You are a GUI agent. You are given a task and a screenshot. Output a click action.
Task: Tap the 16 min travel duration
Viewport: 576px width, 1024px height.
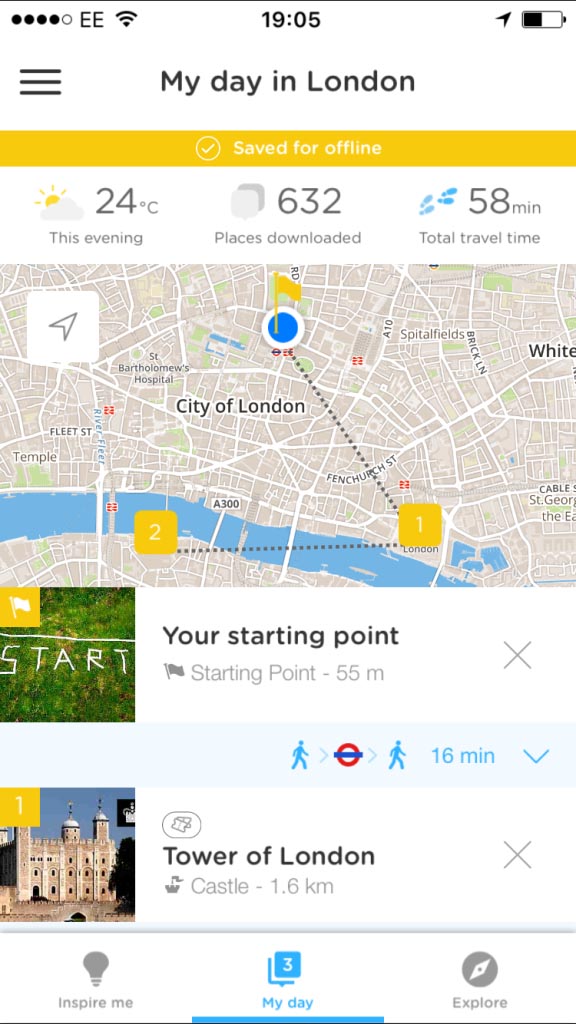click(x=462, y=756)
